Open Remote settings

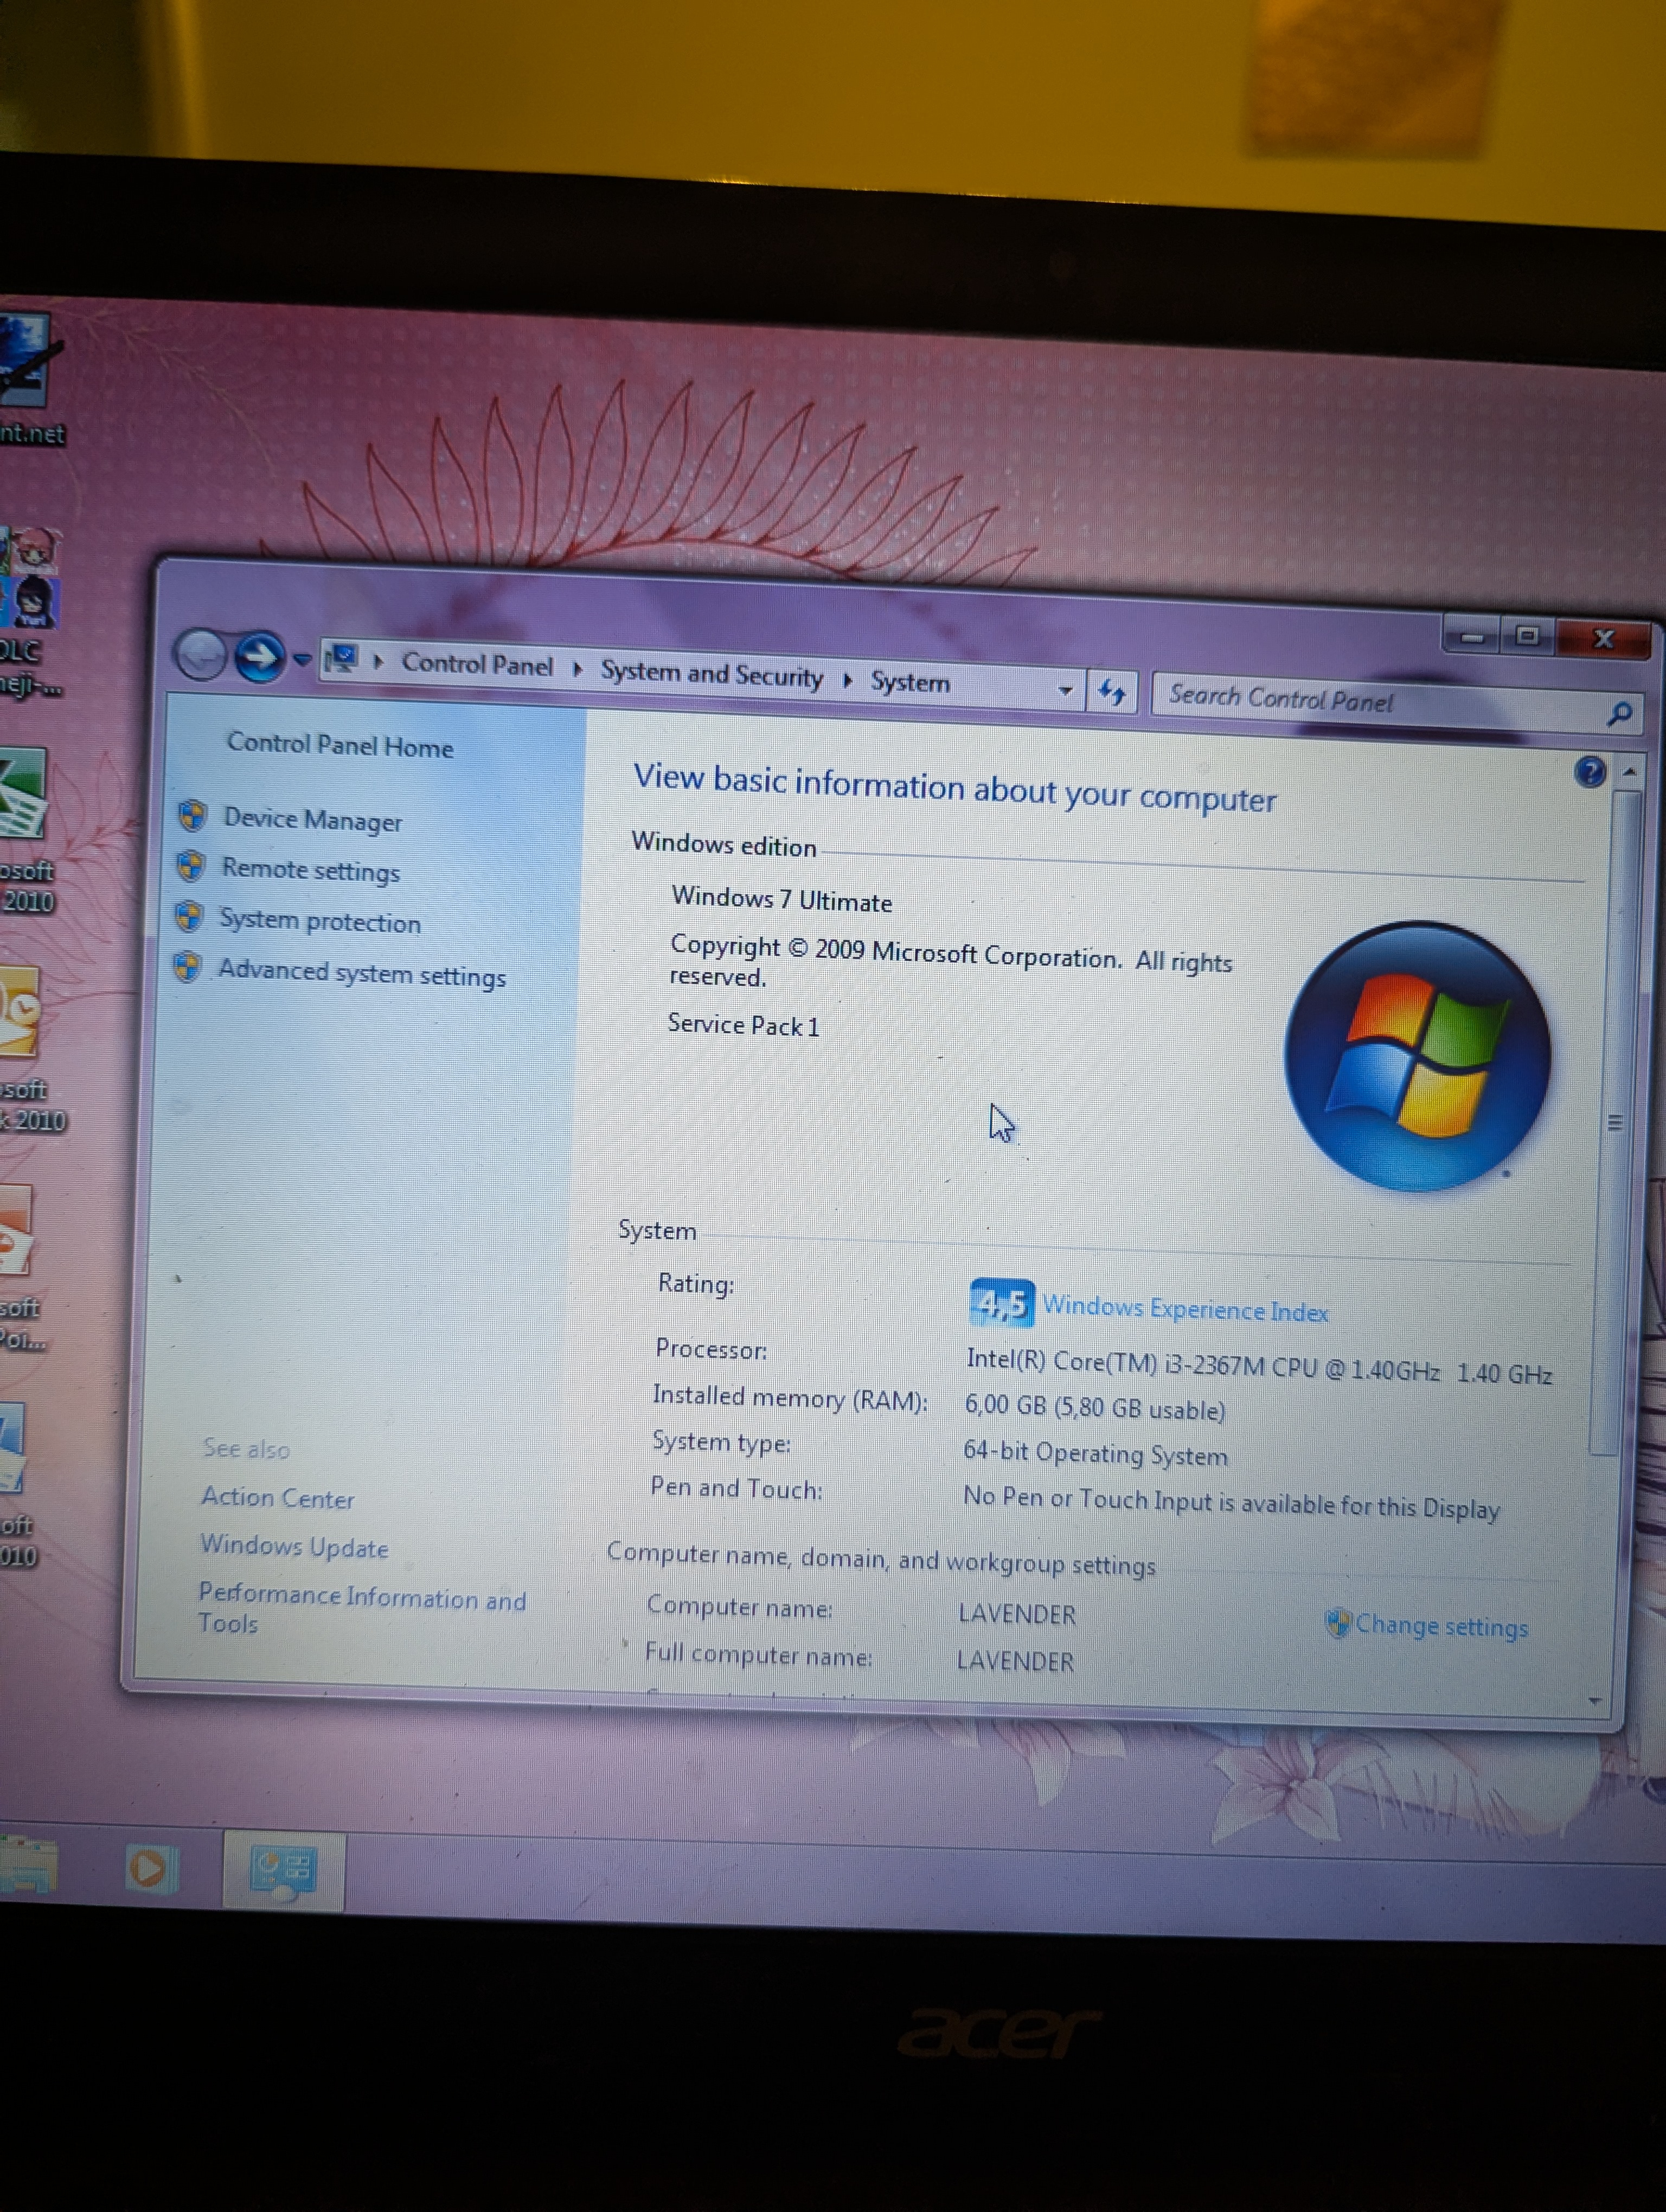[x=310, y=870]
